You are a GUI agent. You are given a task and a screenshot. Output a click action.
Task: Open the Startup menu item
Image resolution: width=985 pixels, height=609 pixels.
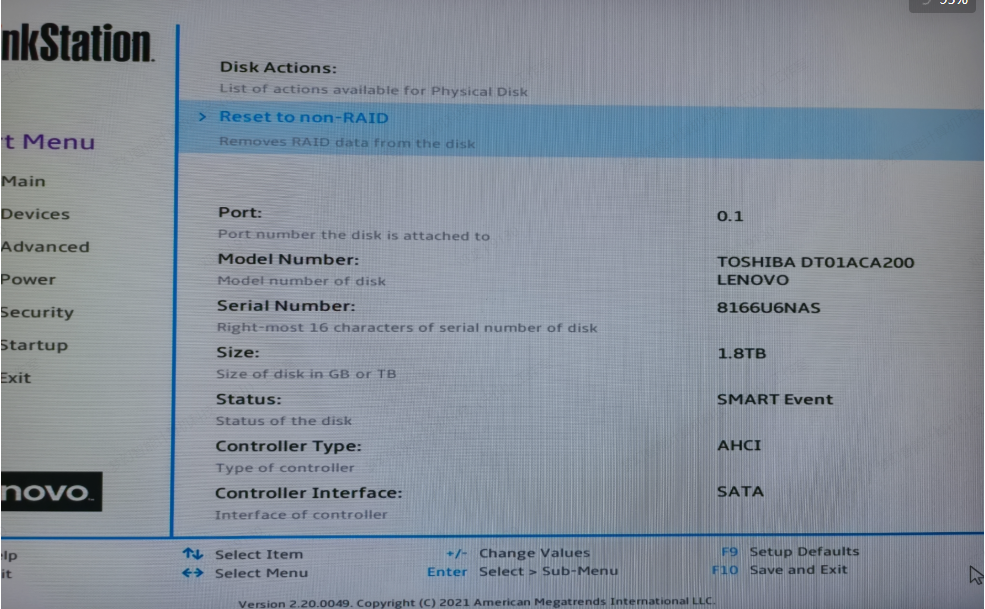[34, 345]
